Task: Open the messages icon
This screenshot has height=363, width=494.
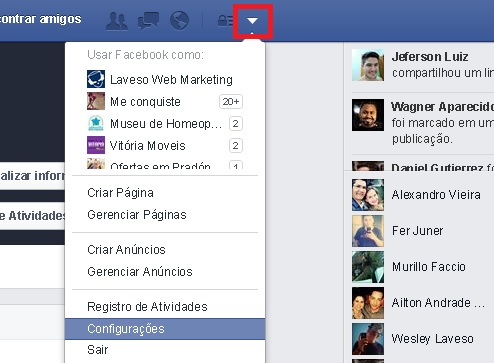Action: click(x=148, y=21)
